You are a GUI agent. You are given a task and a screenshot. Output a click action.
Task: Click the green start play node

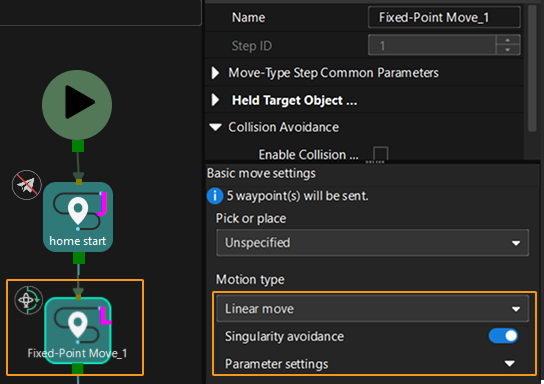pyautogui.click(x=77, y=105)
